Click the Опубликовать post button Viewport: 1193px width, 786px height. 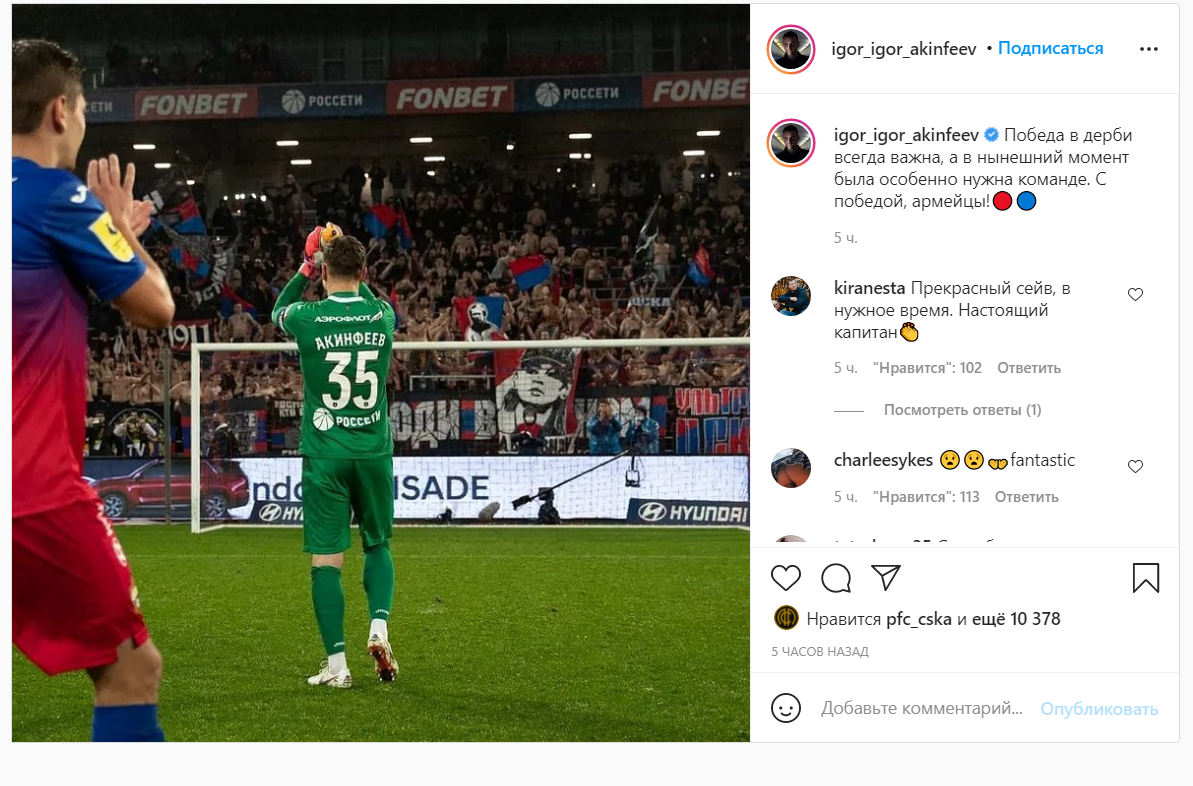click(x=1099, y=709)
